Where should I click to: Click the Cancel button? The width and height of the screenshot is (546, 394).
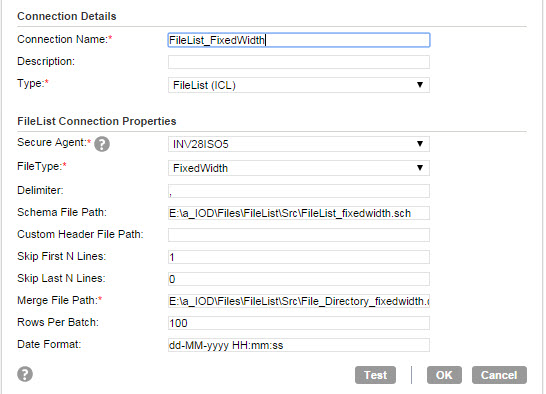tap(499, 375)
